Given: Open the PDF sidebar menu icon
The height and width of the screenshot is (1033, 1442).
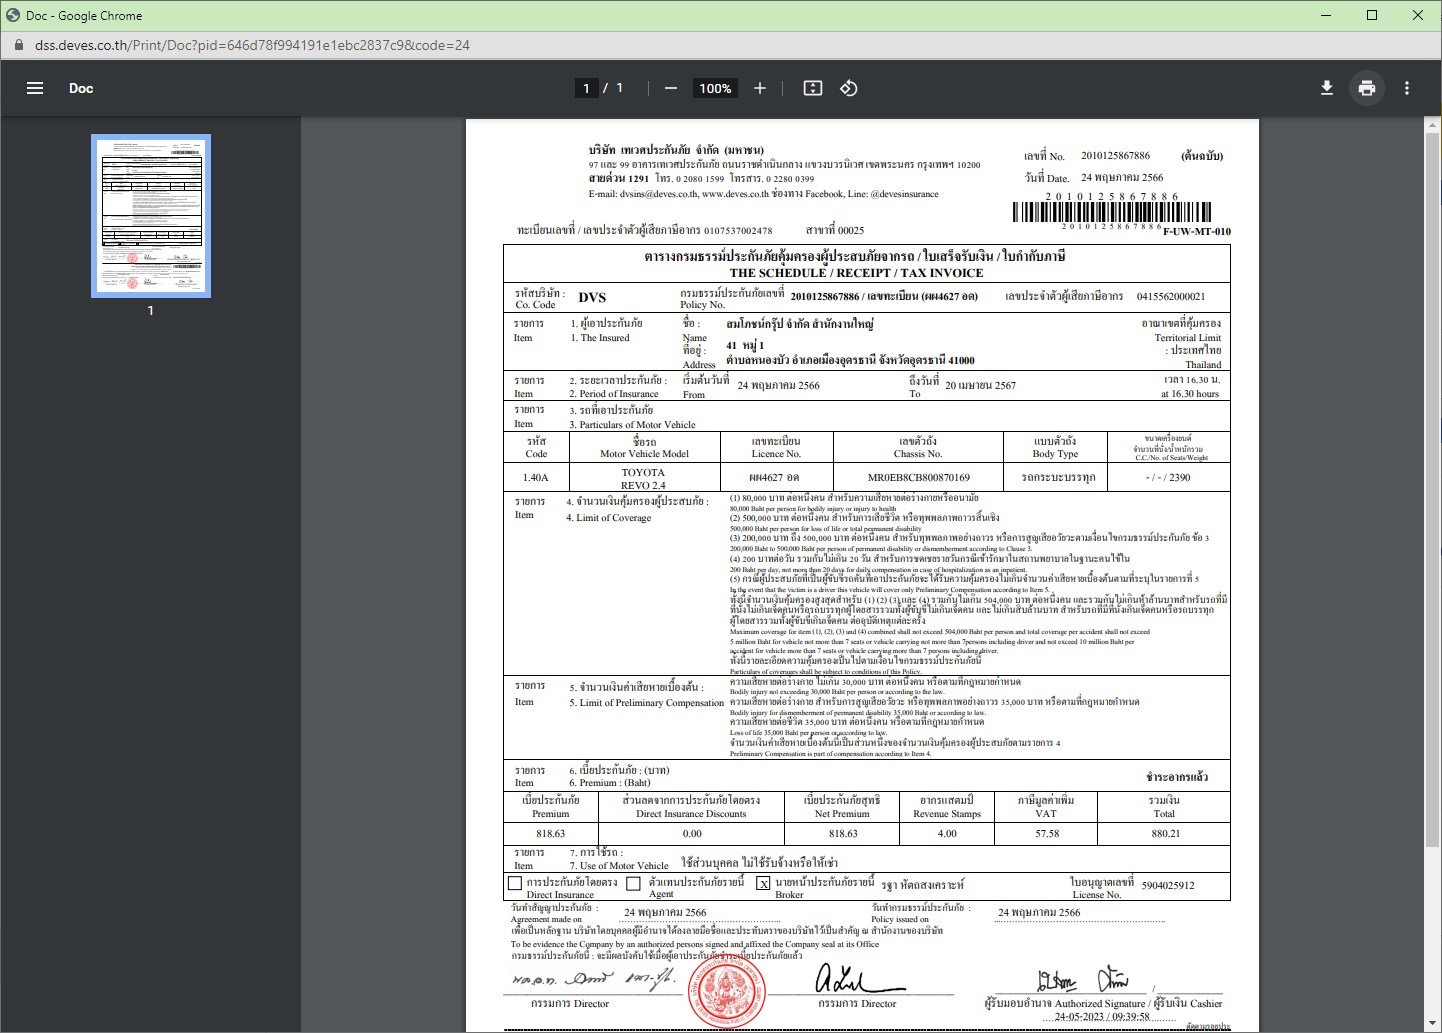Looking at the screenshot, I should [x=35, y=88].
